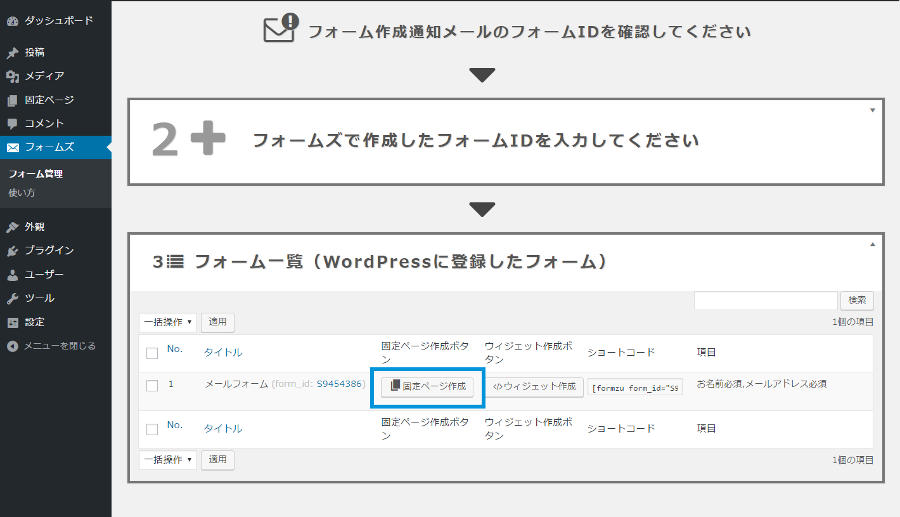Click the settings icon beside 設定

(13, 322)
